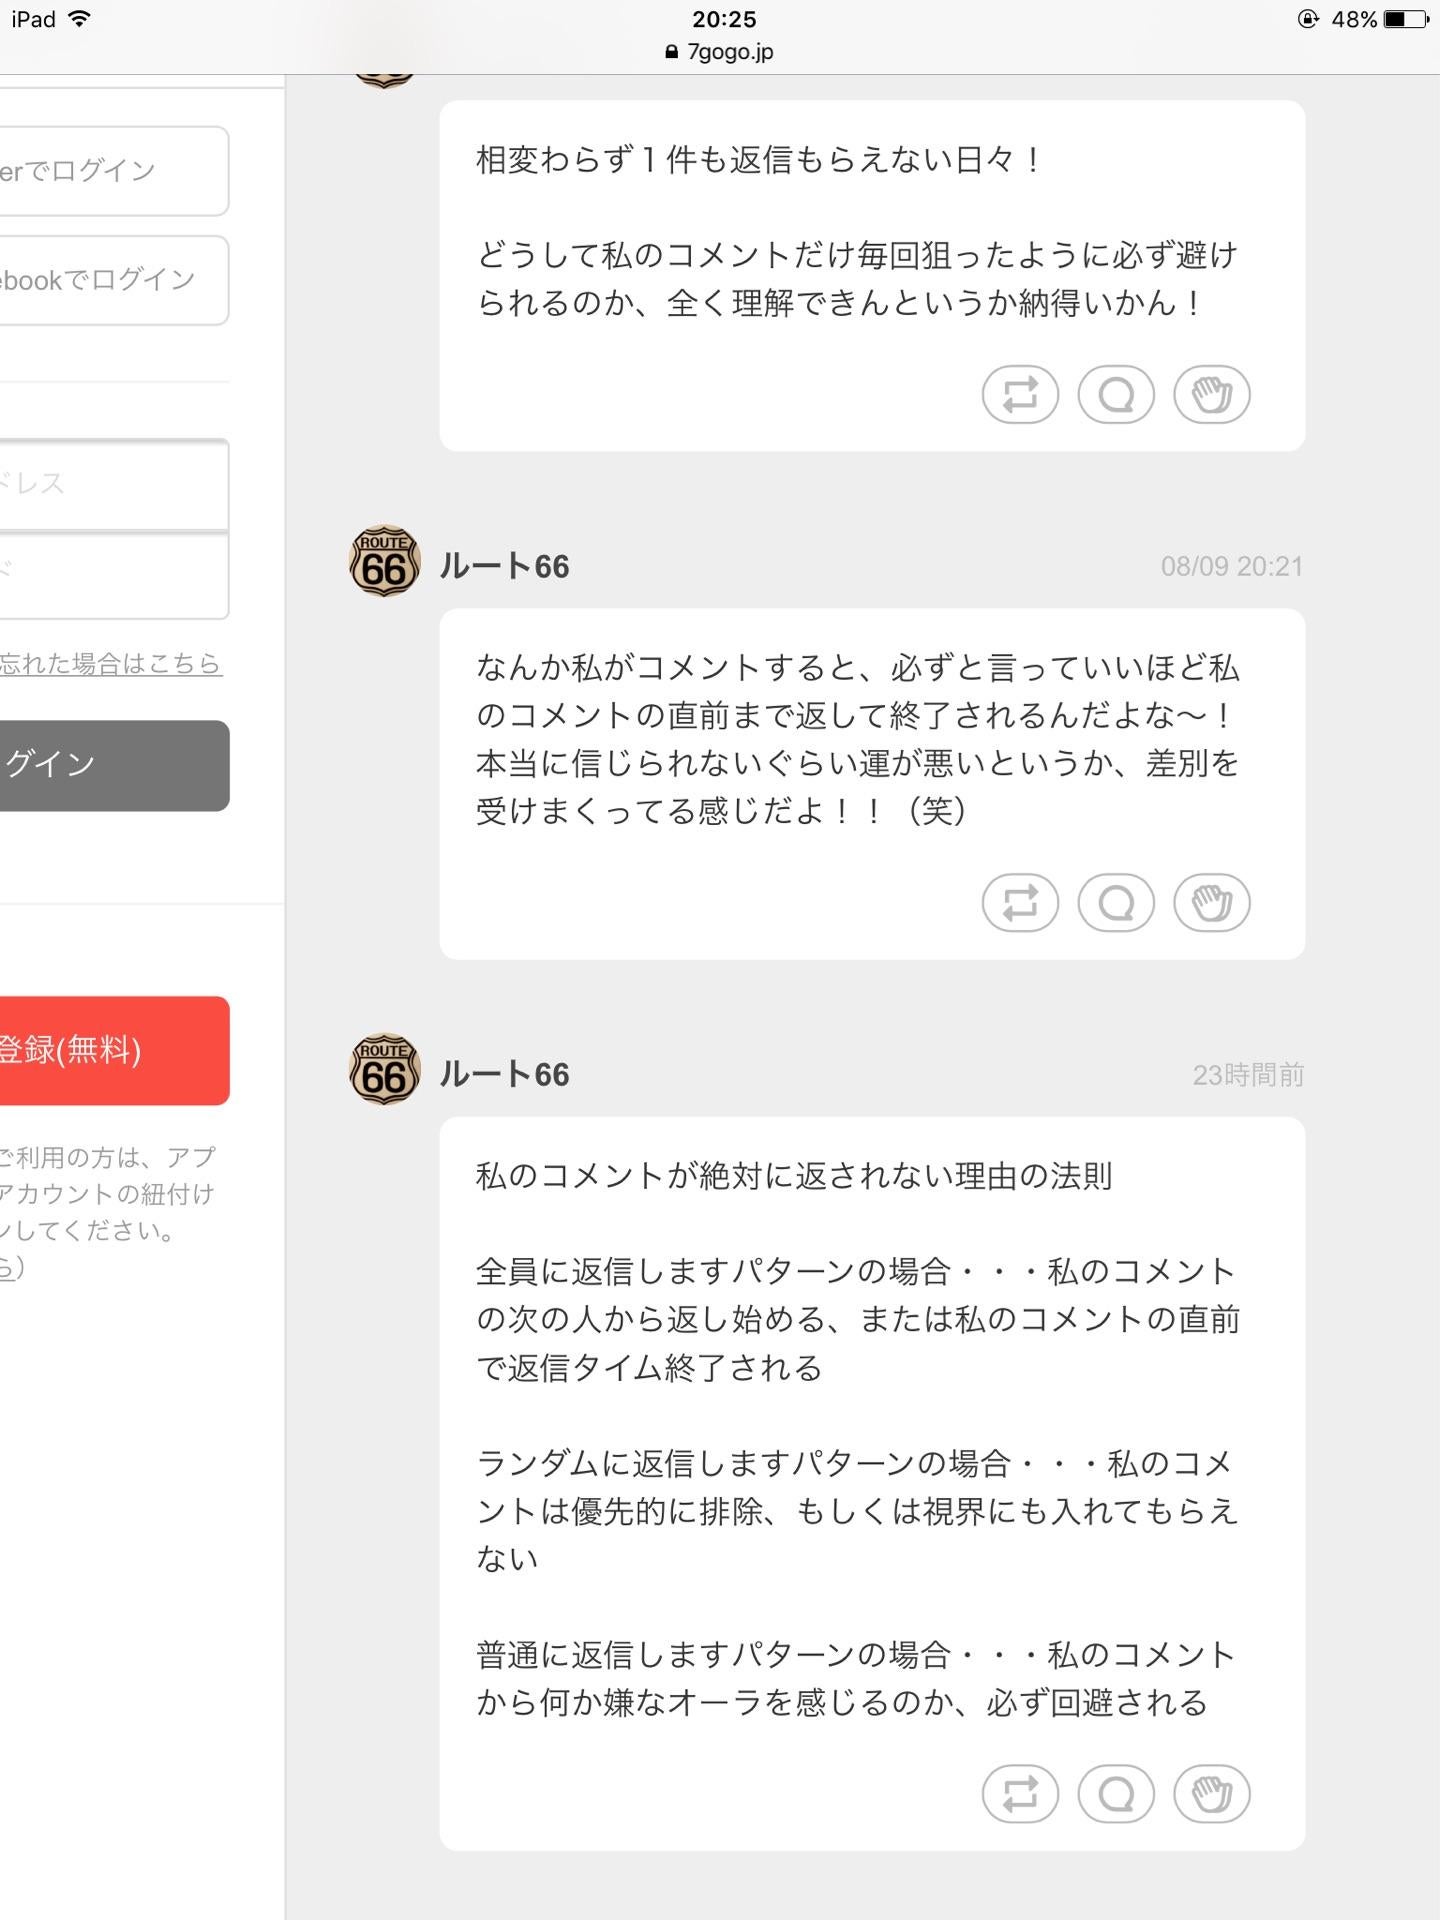Tap repost icon under 相変わらず1件も返信 post
This screenshot has height=1920, width=1440.
[1020, 395]
